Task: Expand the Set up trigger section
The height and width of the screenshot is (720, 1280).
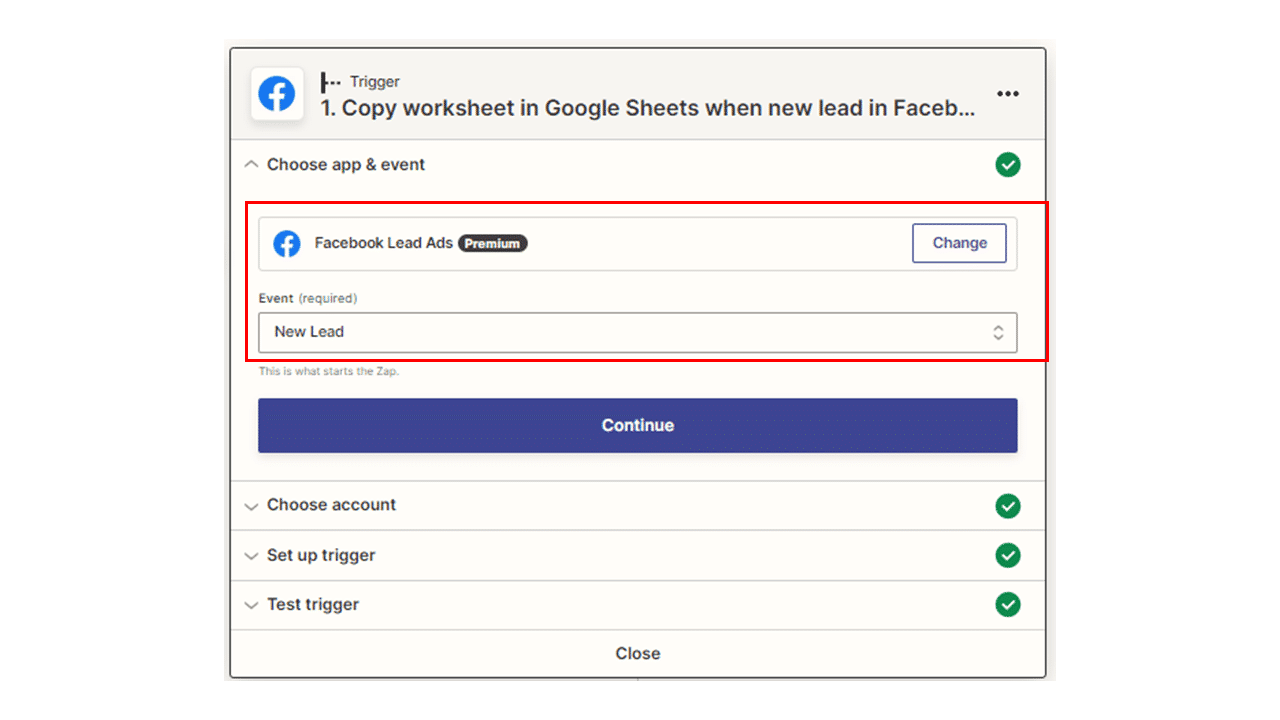Action: tap(251, 556)
